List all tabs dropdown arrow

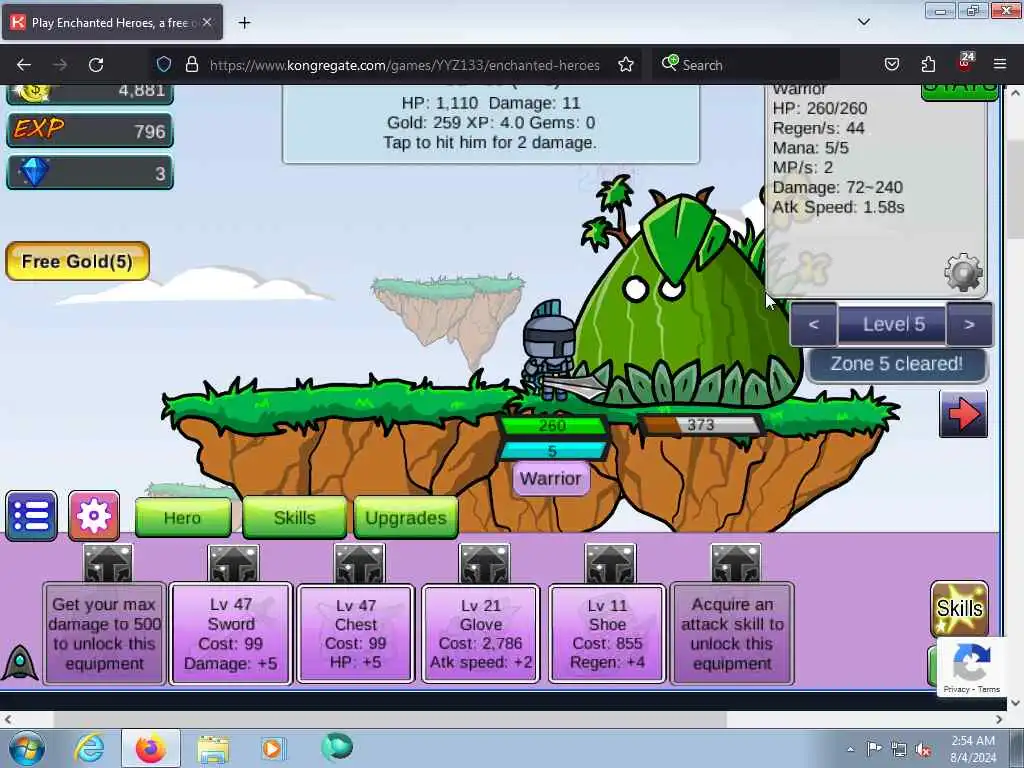coord(863,22)
